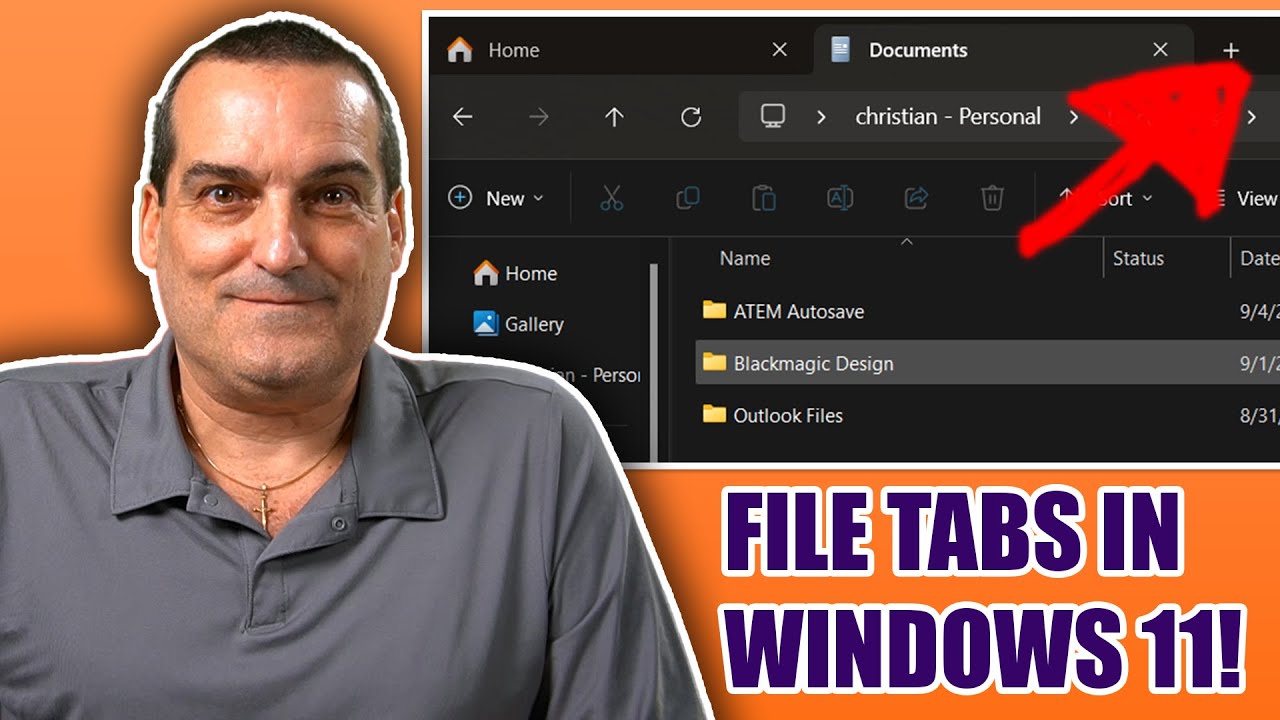Click the Share icon

[916, 198]
